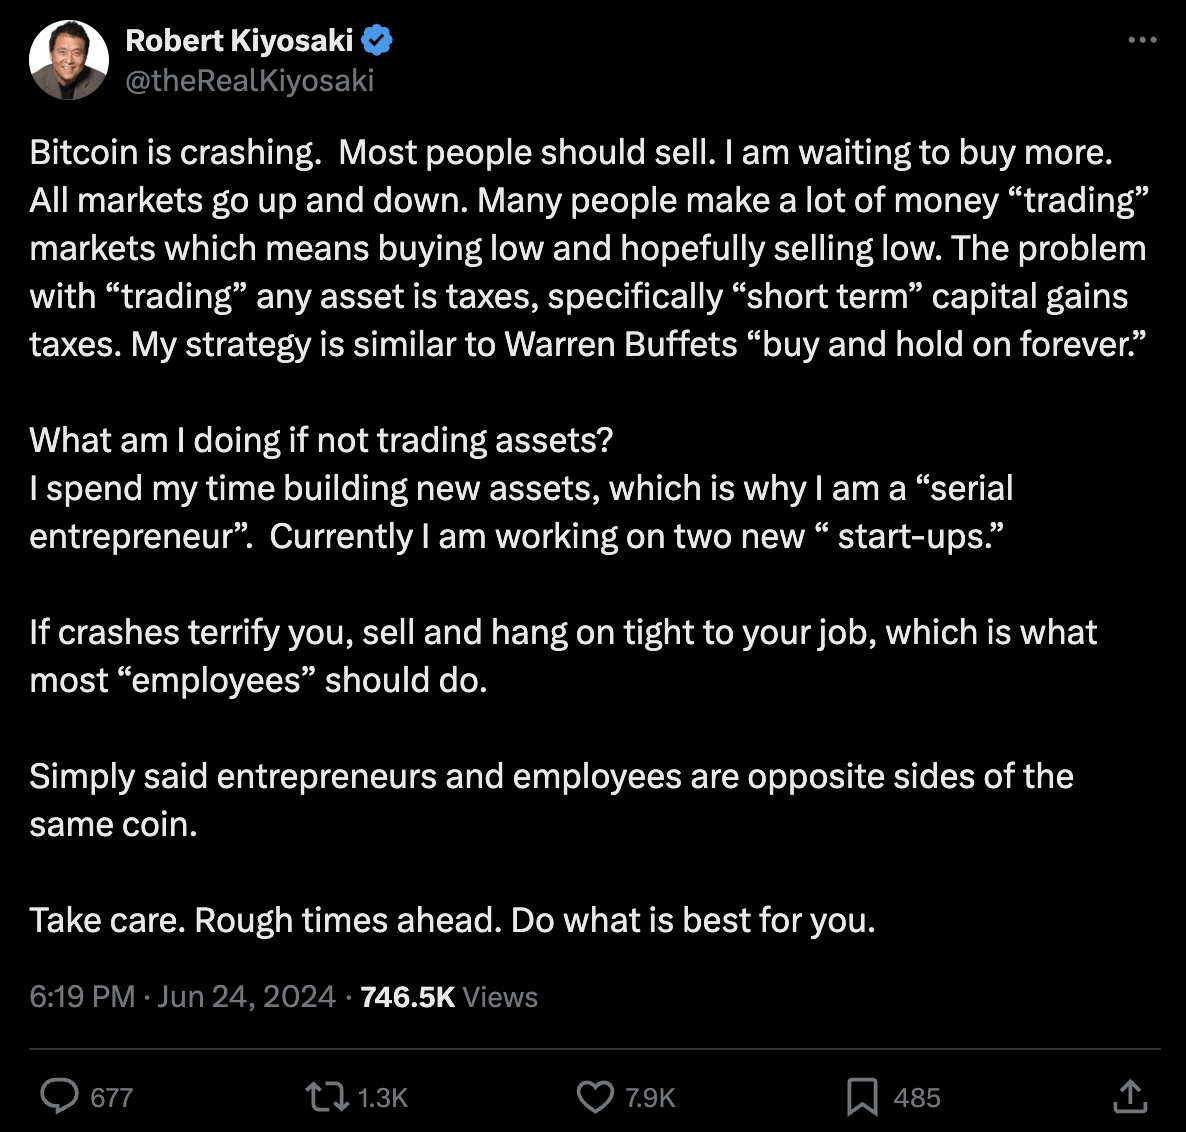Repost the tweet using the retweet arrows icon
Viewport: 1186px width, 1132px height.
325,1097
